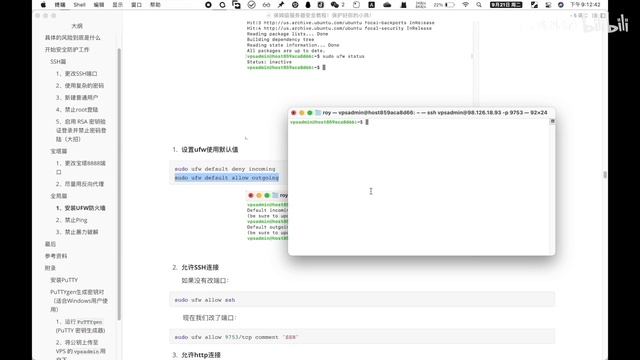Open the Apple menu
Image resolution: width=640 pixels, height=360 pixels.
coord(43,5)
